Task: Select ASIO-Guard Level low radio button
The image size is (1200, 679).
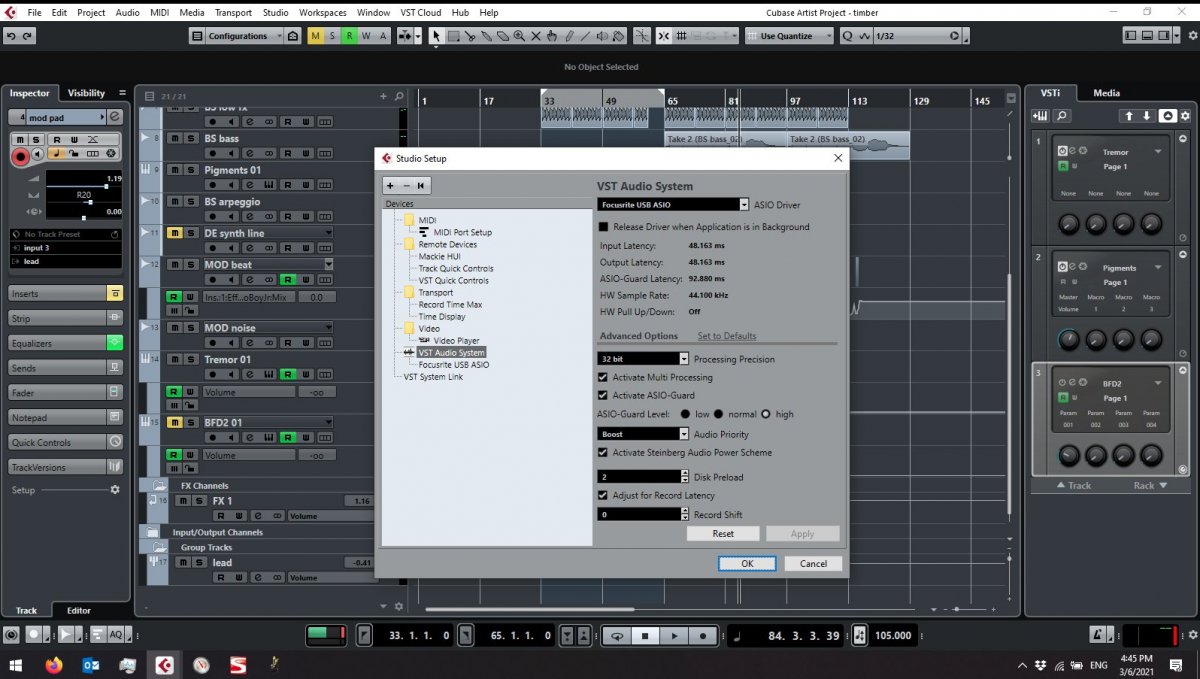Action: coord(685,414)
